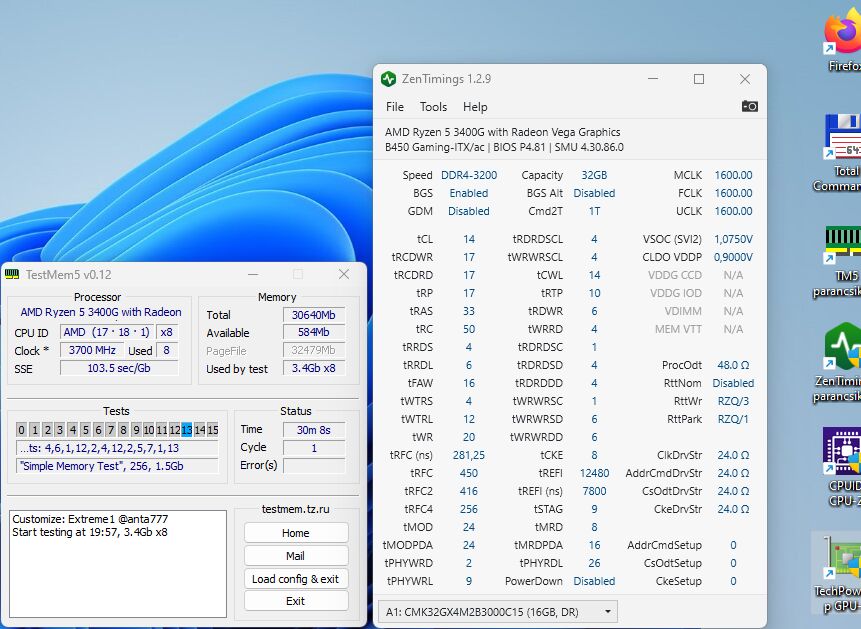This screenshot has width=861, height=629.
Task: Click the Speed value DDR4-3200
Action: 469,175
